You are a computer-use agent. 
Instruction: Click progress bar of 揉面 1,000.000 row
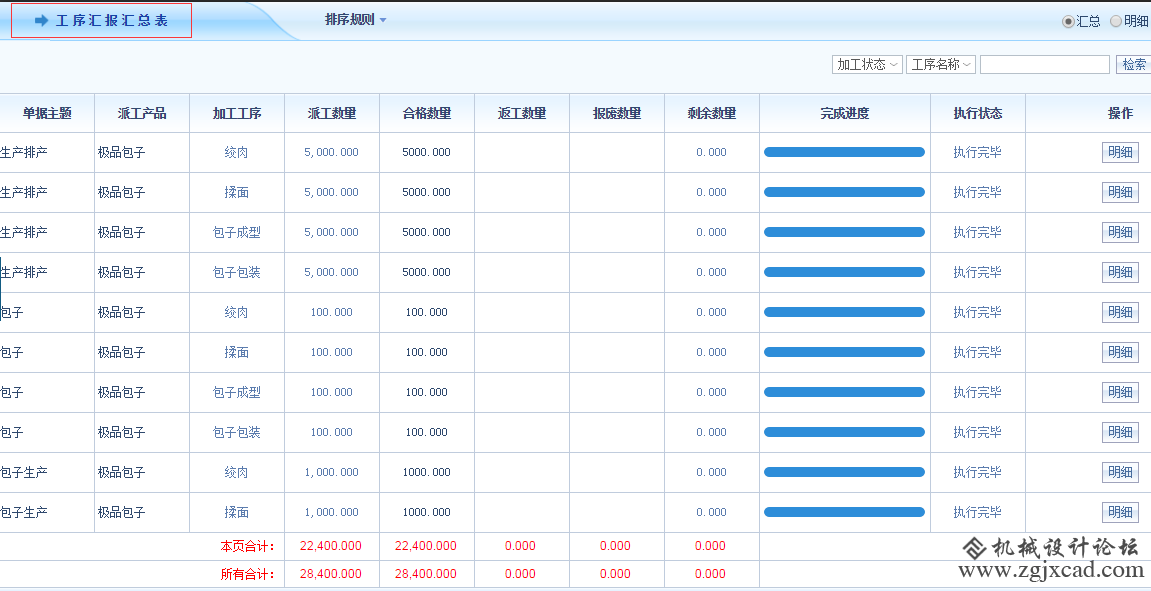(x=844, y=512)
